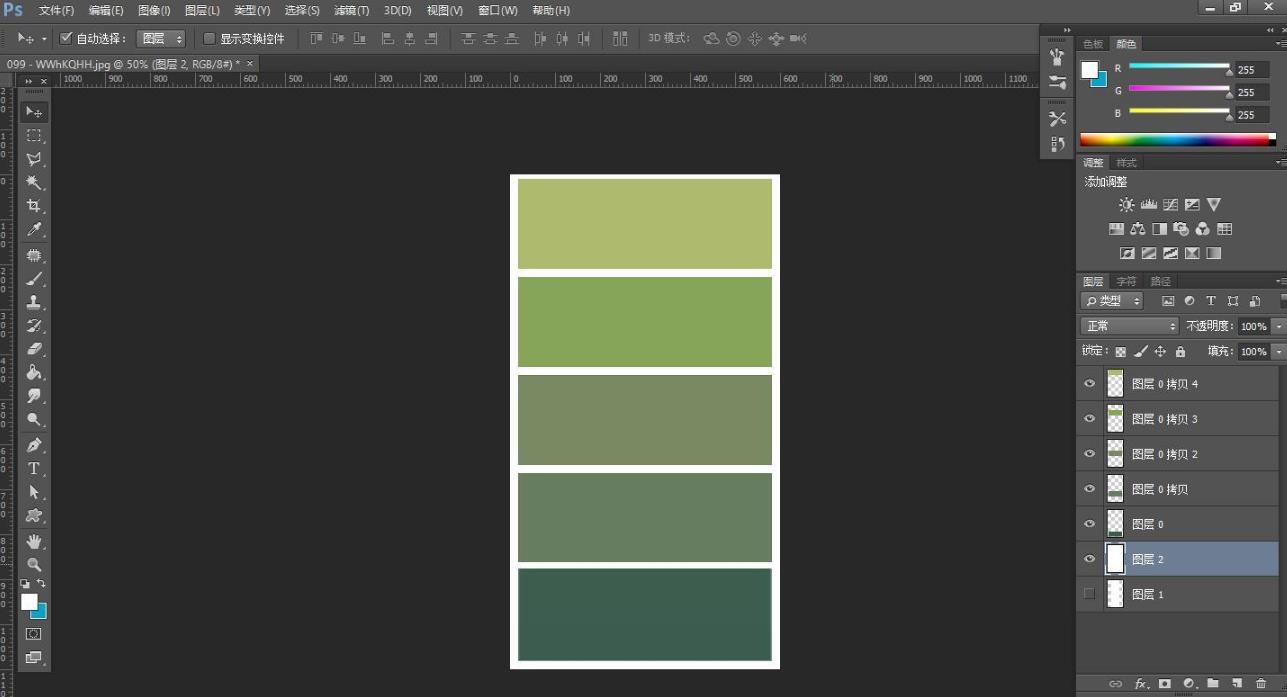This screenshot has height=697, width=1287.
Task: Select the Crop tool
Action: (34, 206)
